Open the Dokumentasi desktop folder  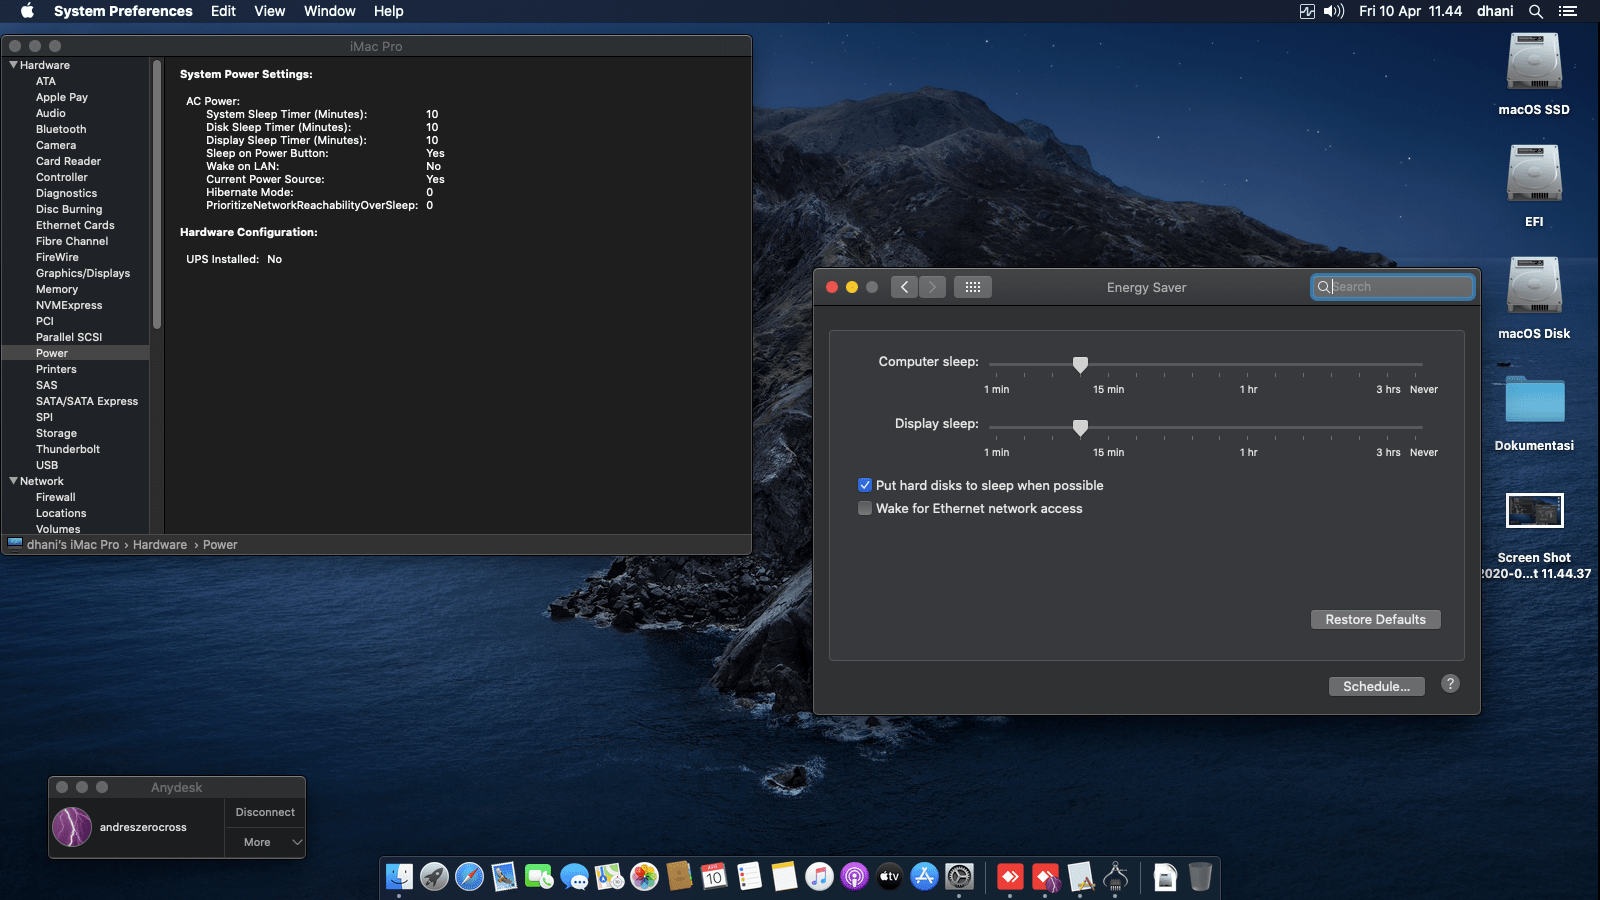pos(1534,400)
